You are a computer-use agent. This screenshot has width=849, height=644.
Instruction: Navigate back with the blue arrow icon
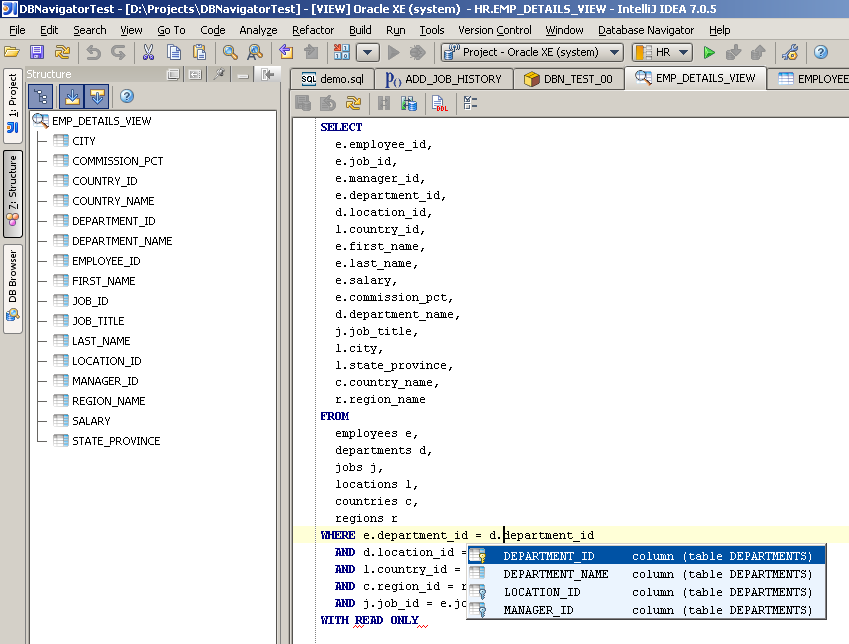(286, 52)
